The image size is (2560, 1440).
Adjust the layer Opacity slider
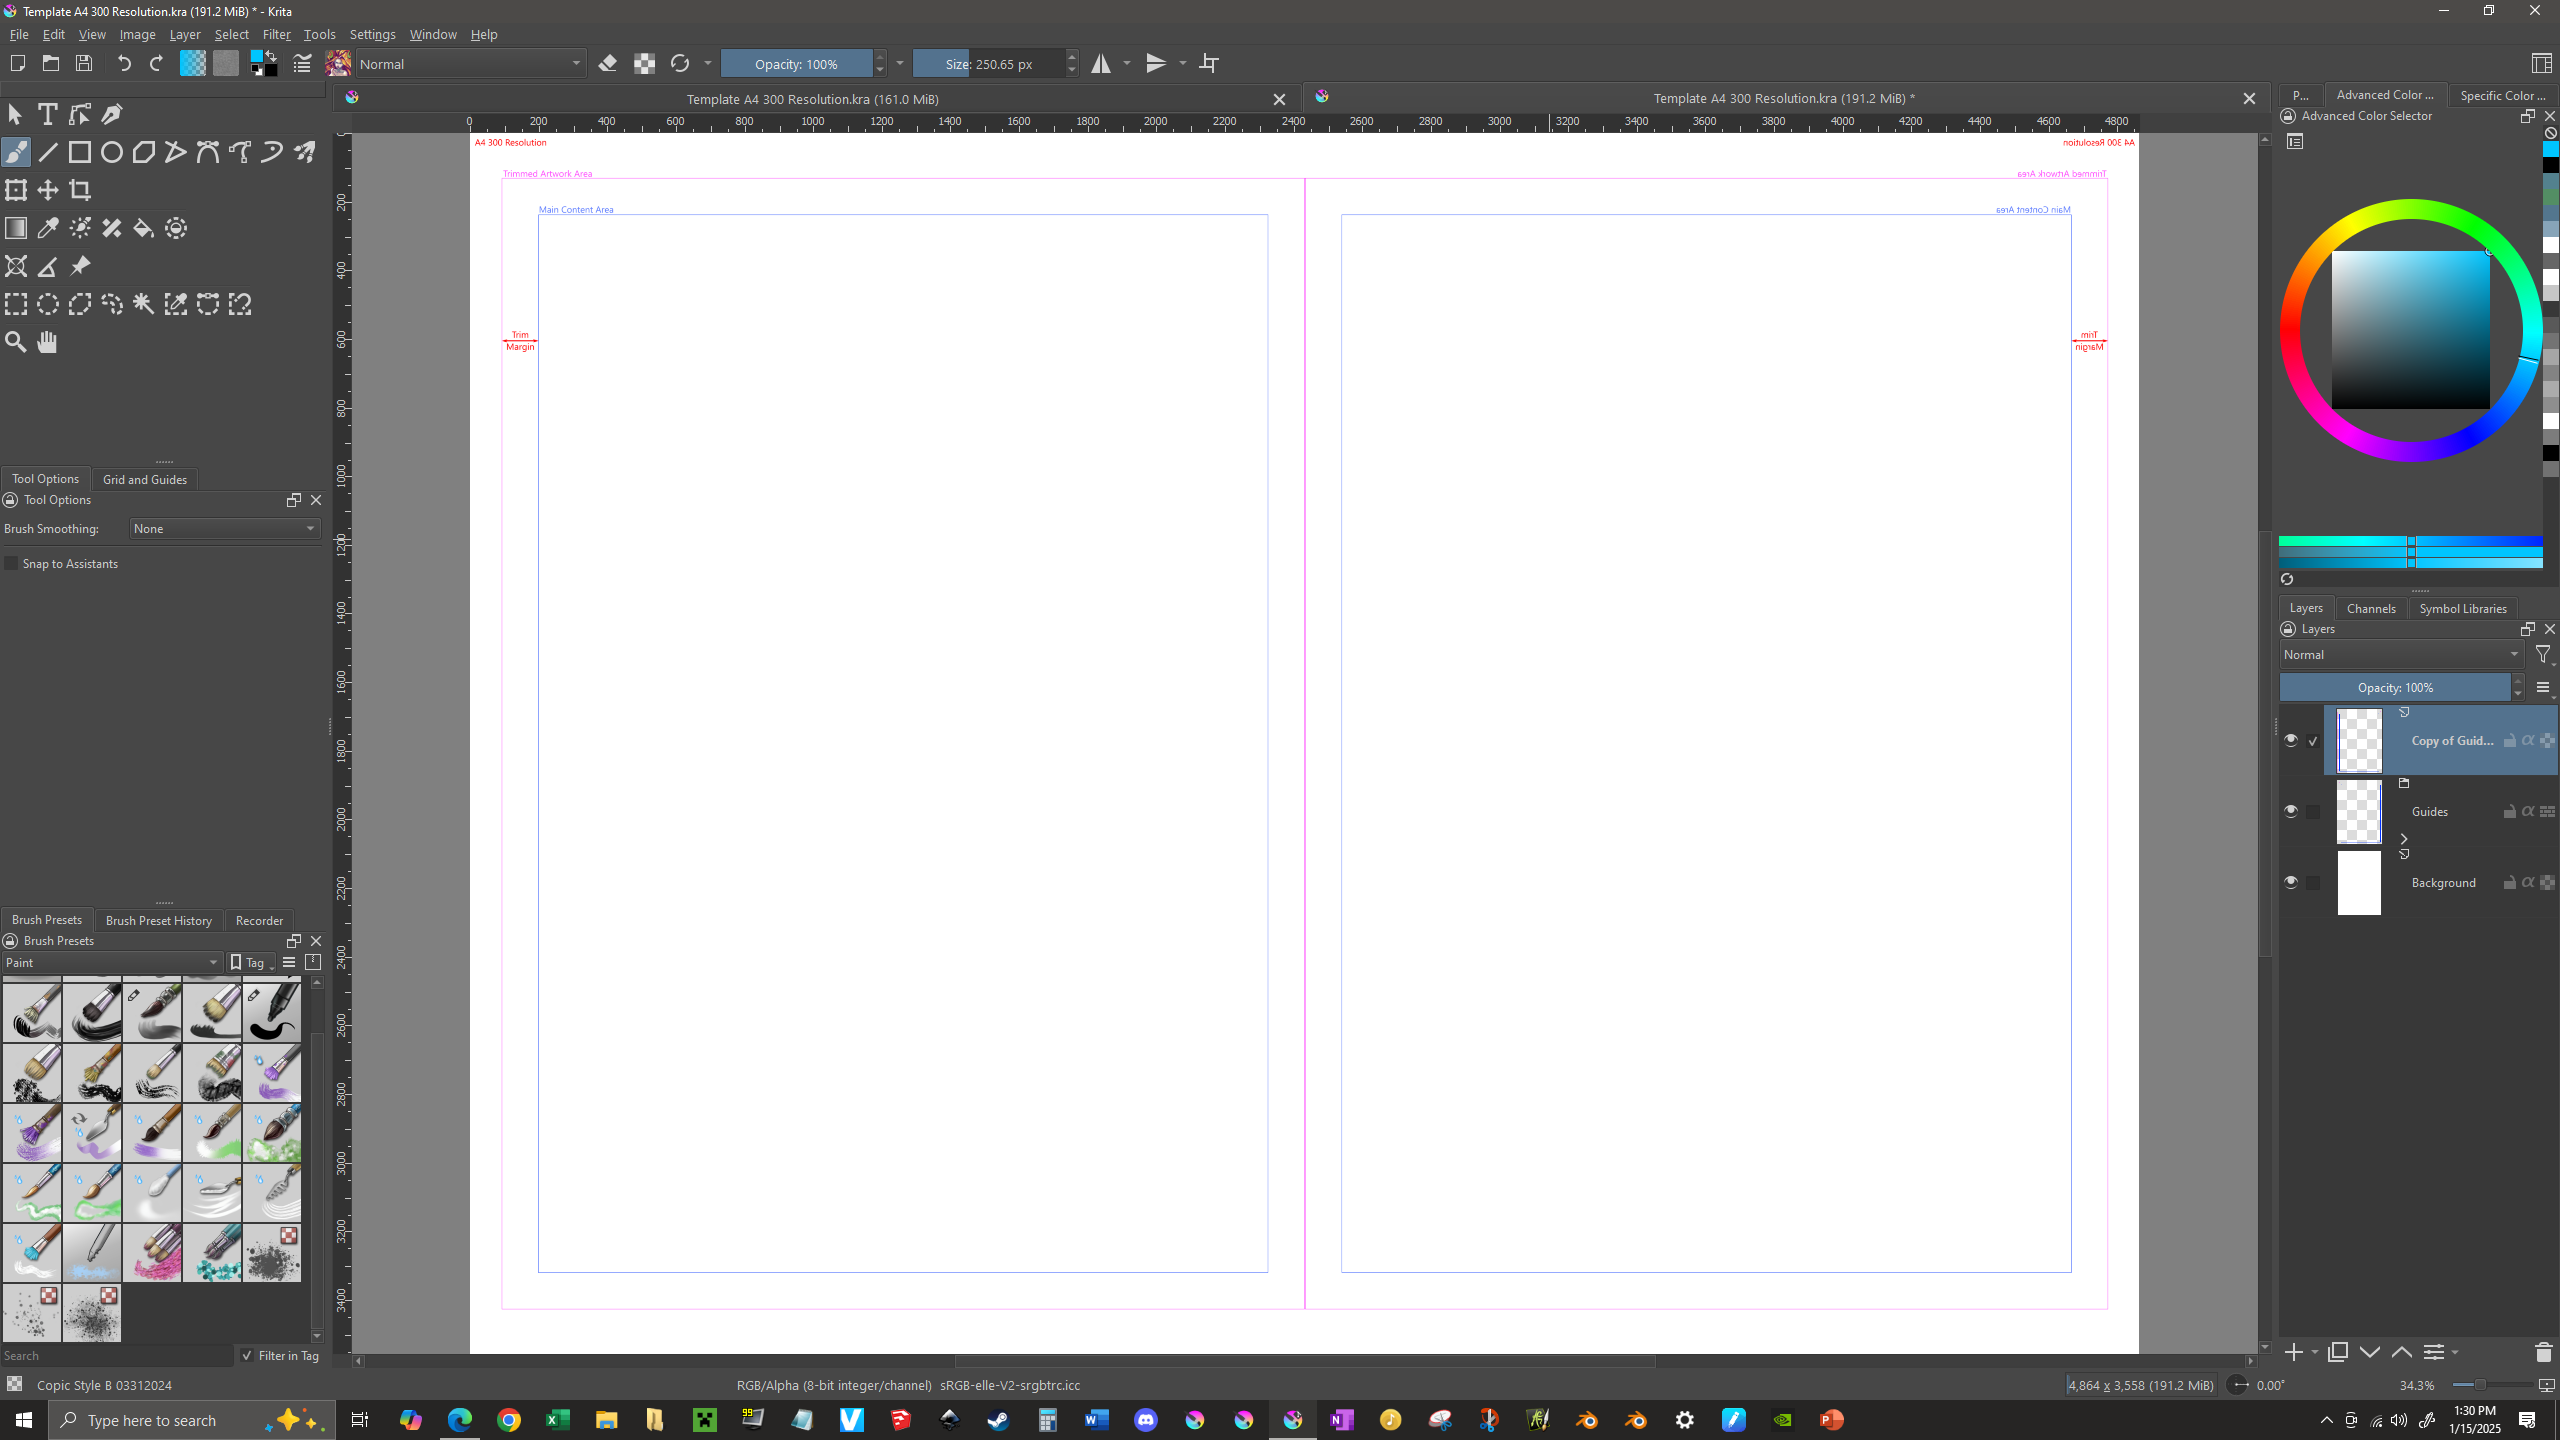click(2394, 688)
